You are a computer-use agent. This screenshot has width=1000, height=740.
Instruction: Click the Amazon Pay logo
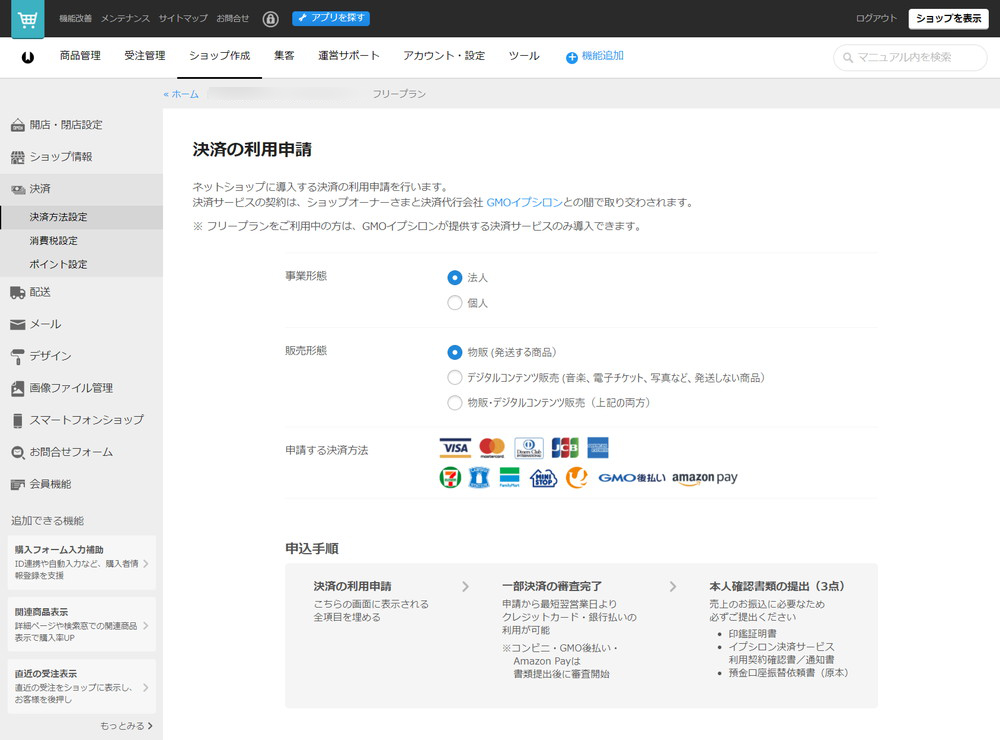[x=705, y=478]
